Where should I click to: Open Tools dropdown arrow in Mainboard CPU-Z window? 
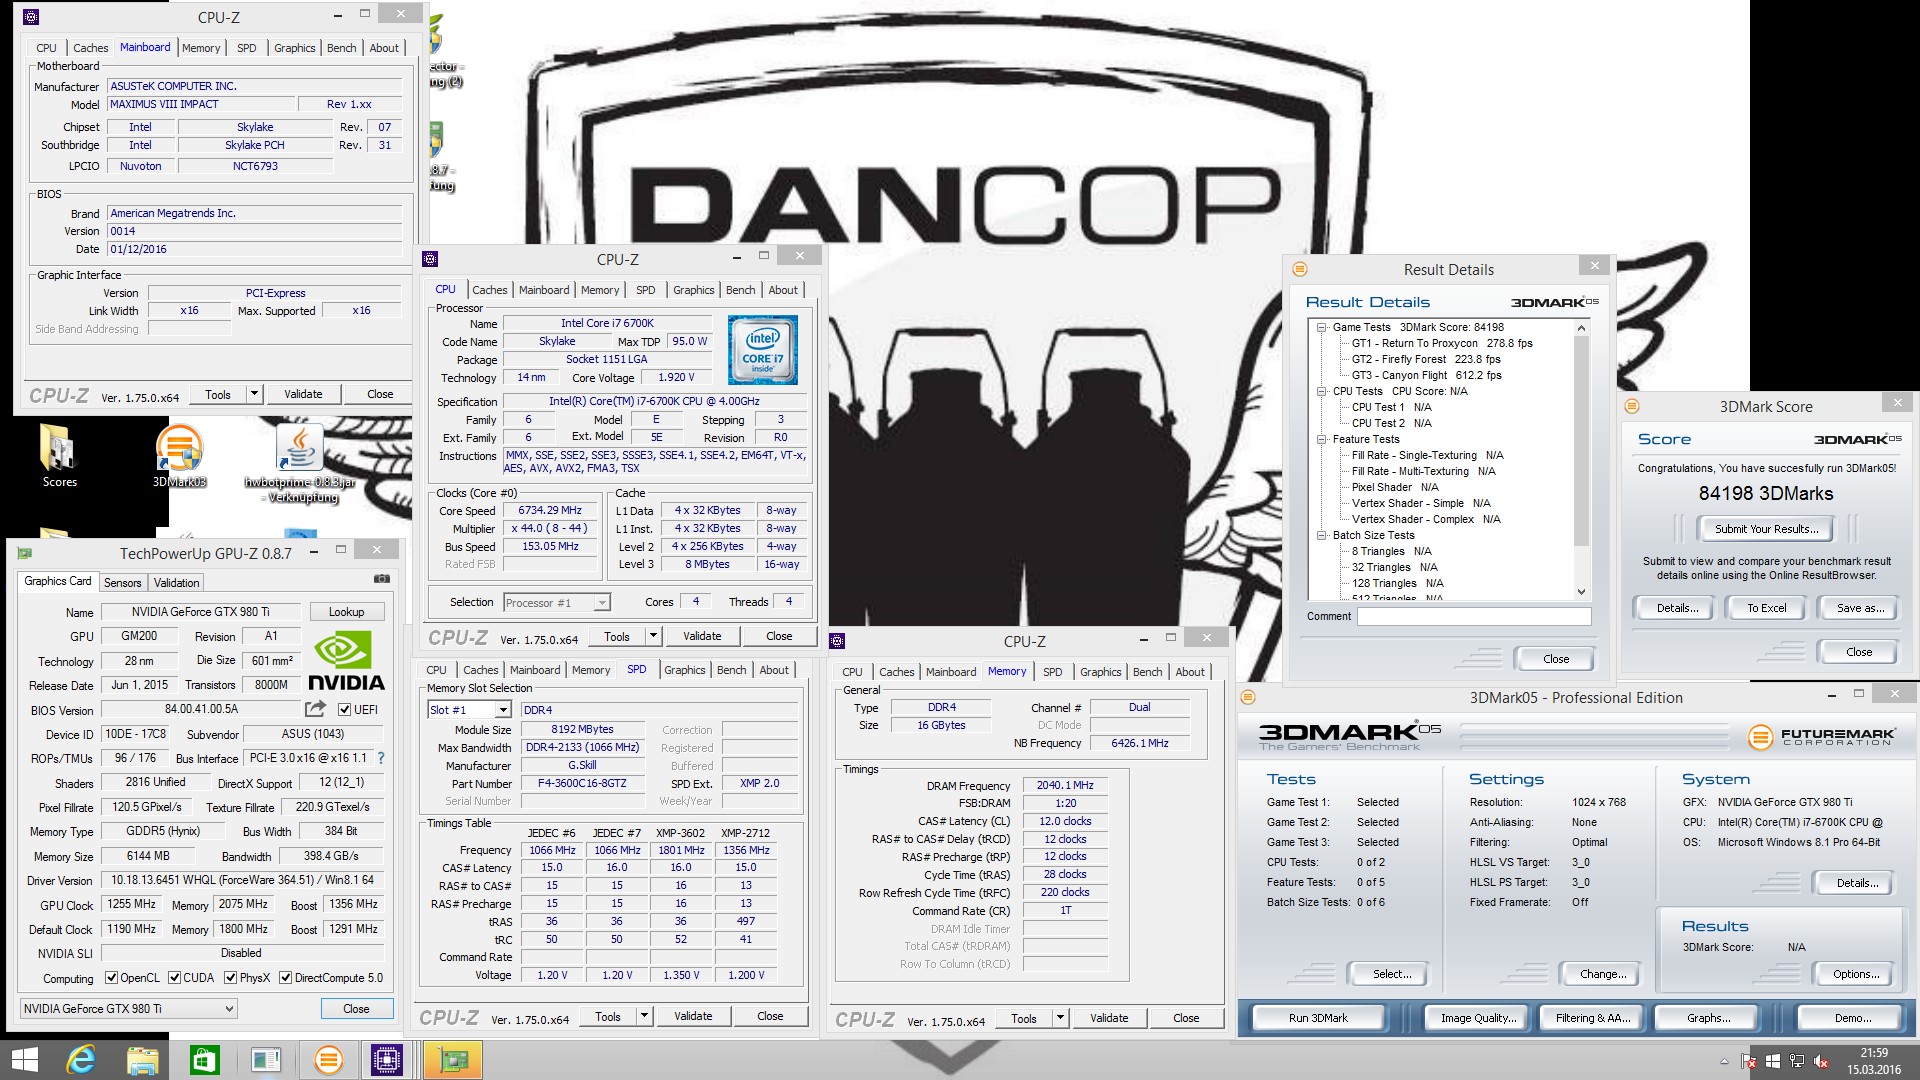pyautogui.click(x=254, y=394)
